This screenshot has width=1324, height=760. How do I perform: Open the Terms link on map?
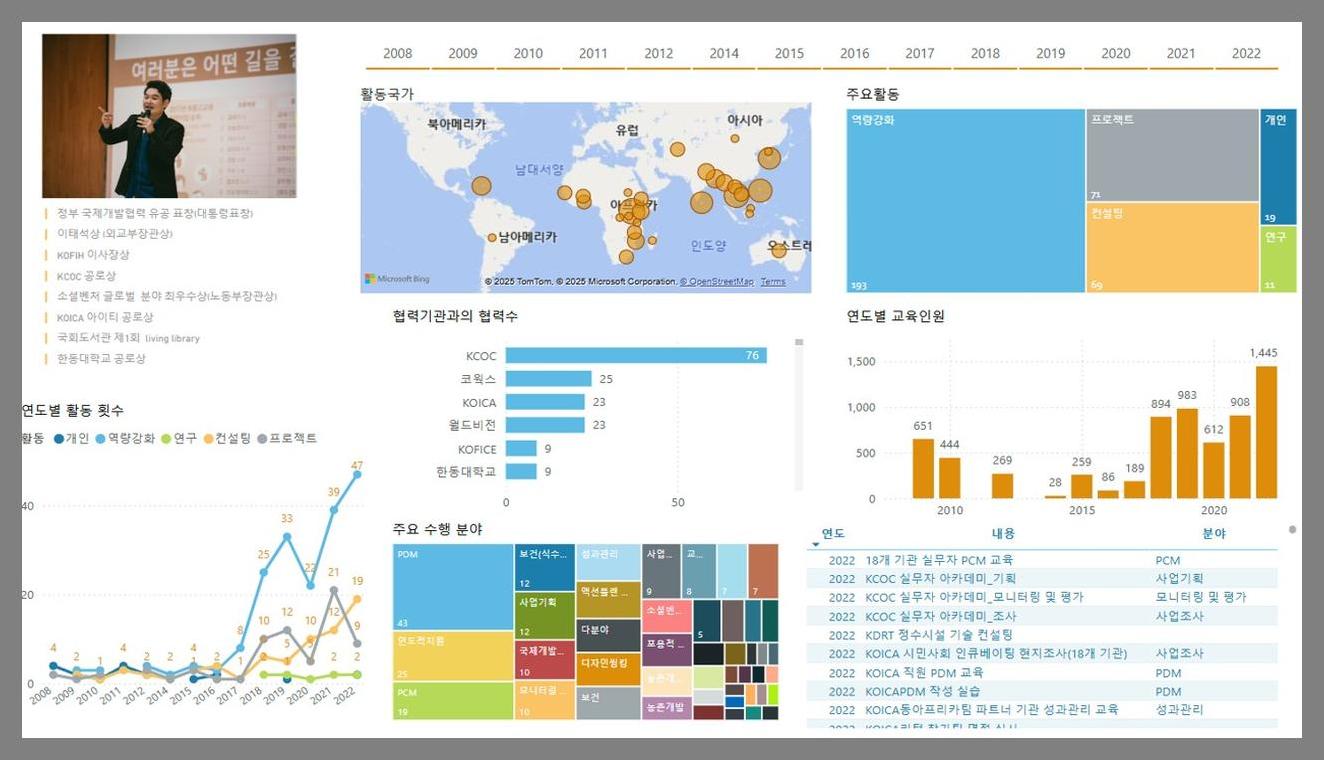click(772, 282)
